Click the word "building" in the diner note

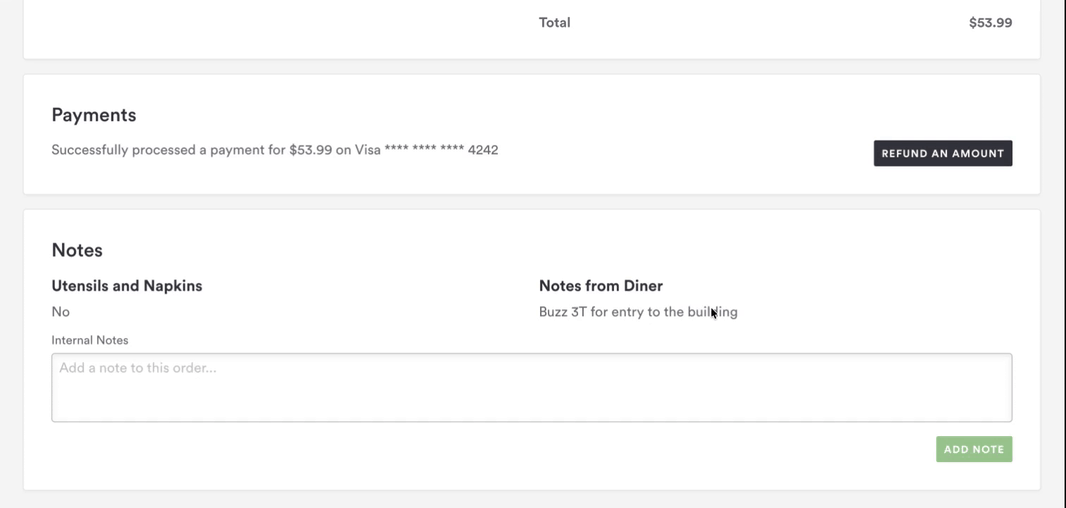(713, 312)
